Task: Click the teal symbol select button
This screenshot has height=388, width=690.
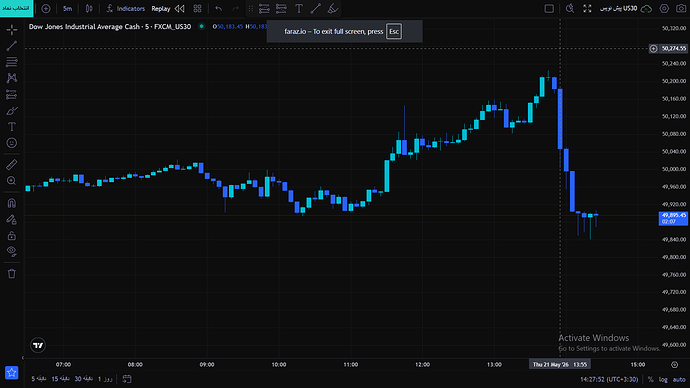Action: pos(16,8)
